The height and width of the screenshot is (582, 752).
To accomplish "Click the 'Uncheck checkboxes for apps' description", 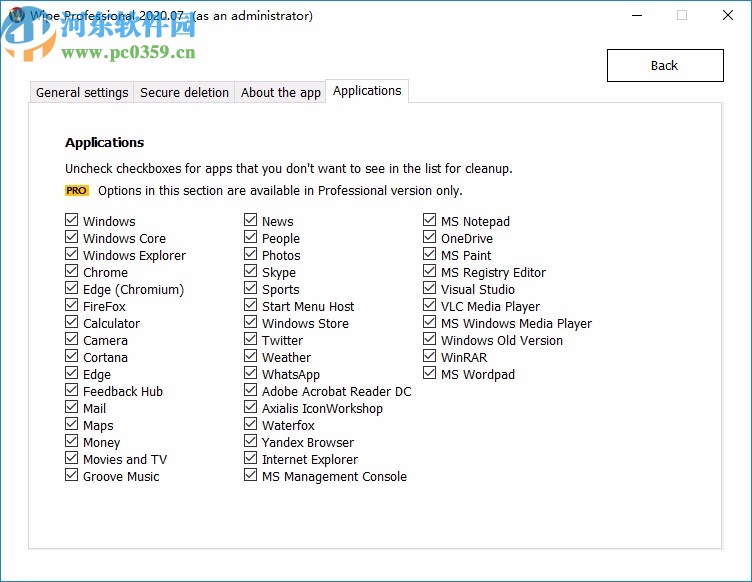I will pyautogui.click(x=289, y=169).
